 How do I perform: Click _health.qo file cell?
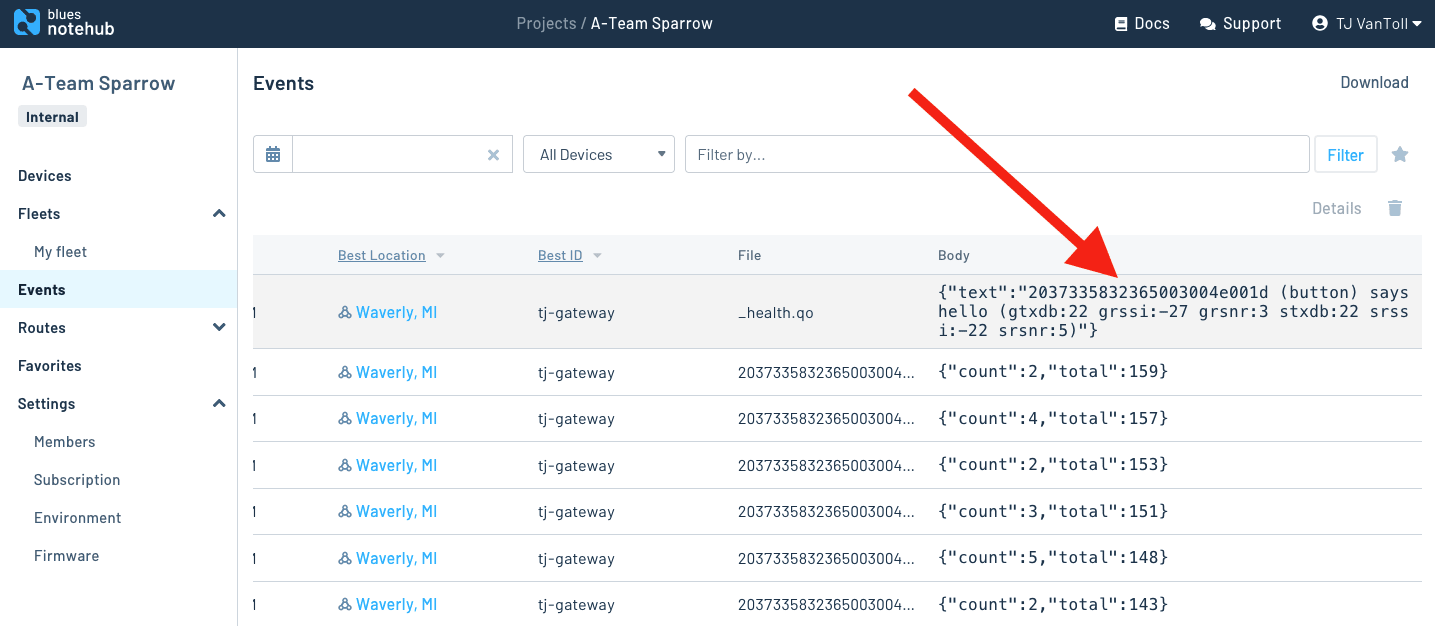775,313
